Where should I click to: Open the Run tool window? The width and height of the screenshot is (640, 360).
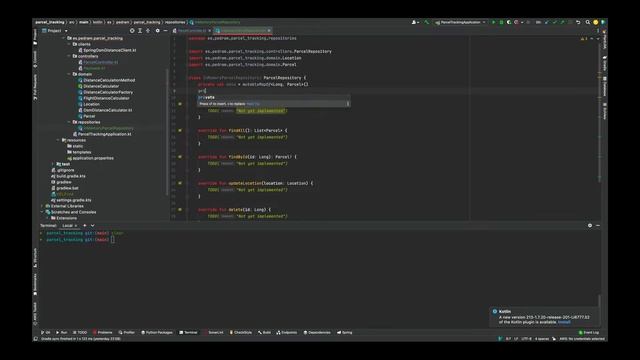click(62, 333)
